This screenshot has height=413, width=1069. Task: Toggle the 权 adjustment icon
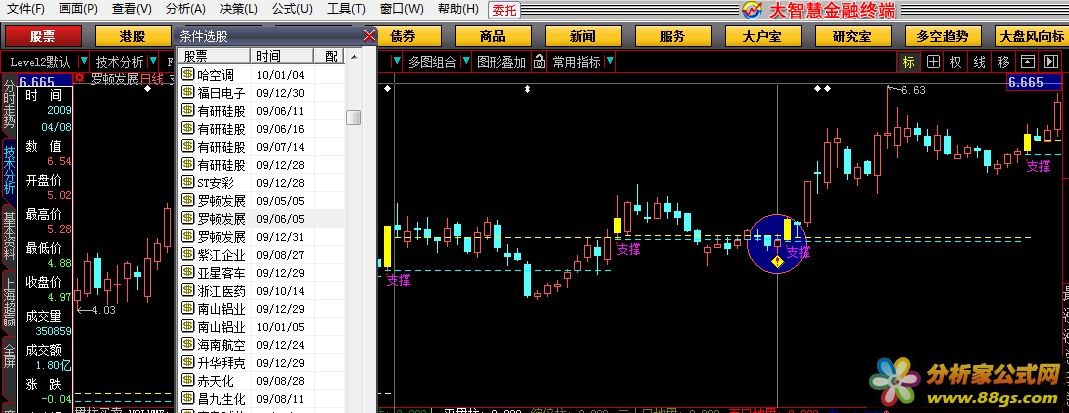956,62
